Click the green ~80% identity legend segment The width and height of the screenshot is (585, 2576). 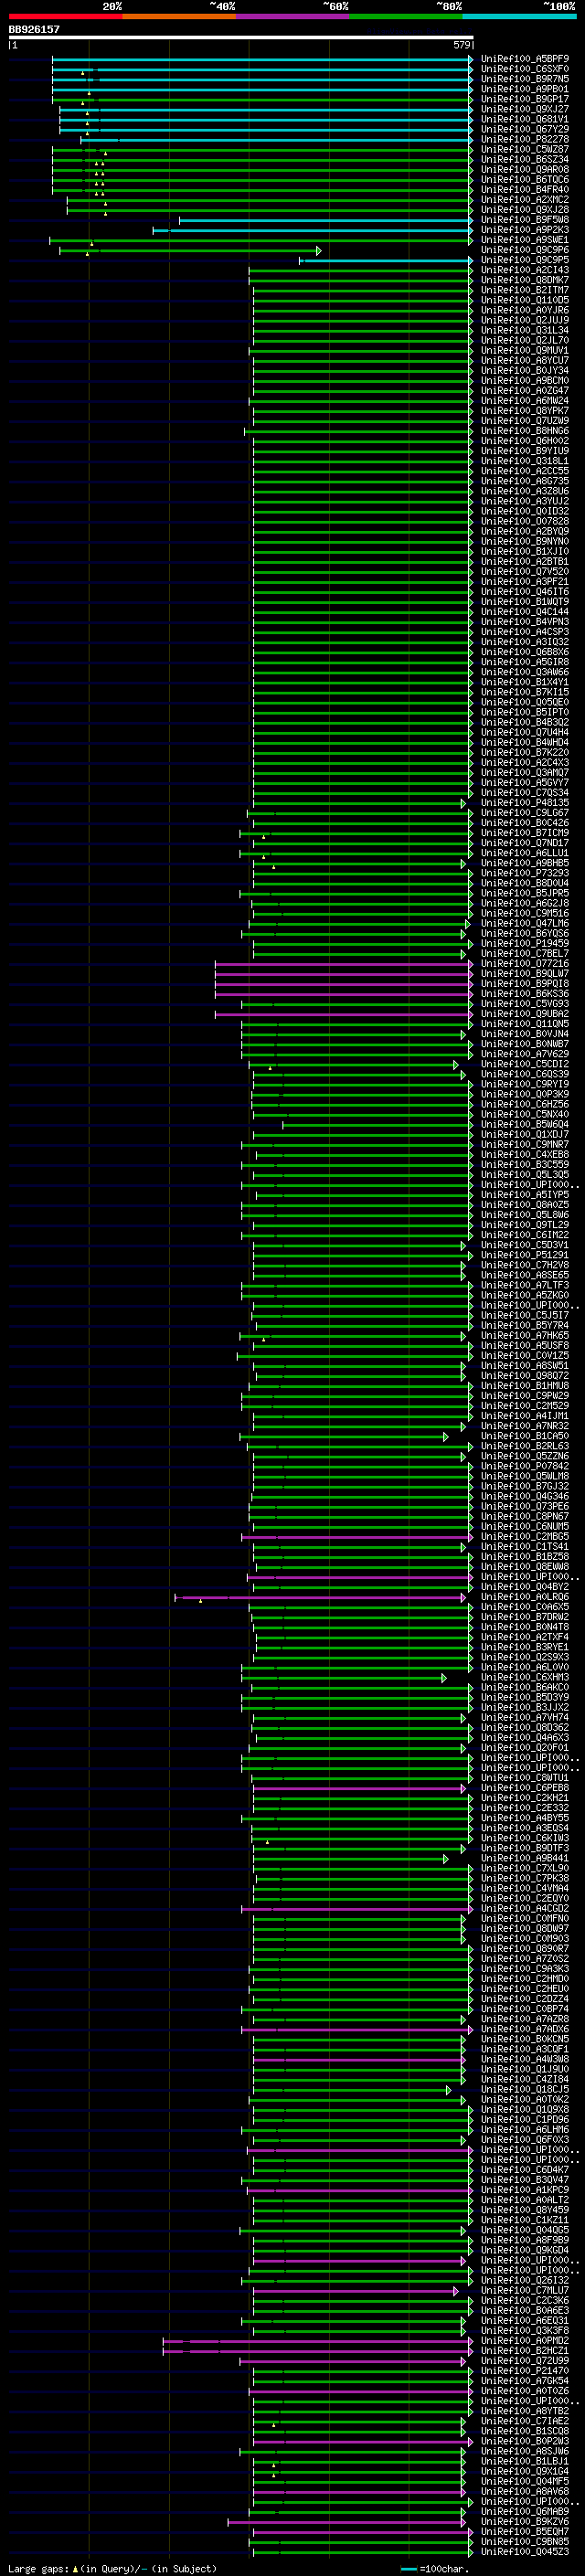406,16
